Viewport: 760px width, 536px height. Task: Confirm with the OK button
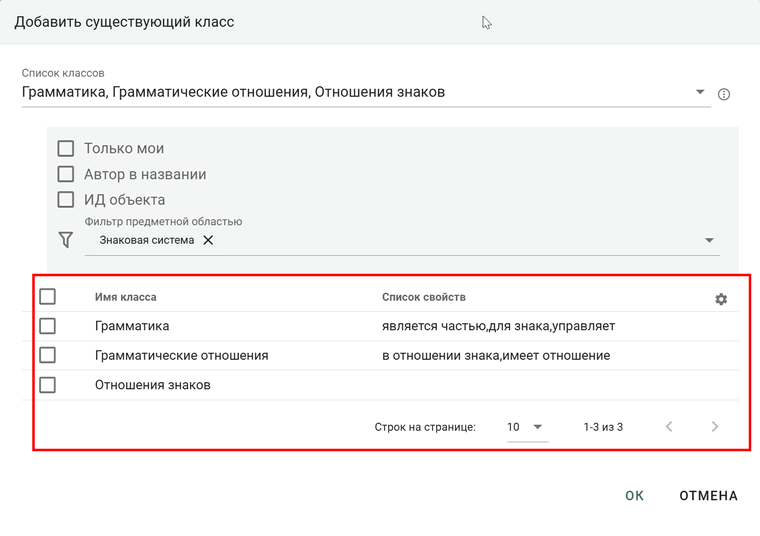click(634, 496)
